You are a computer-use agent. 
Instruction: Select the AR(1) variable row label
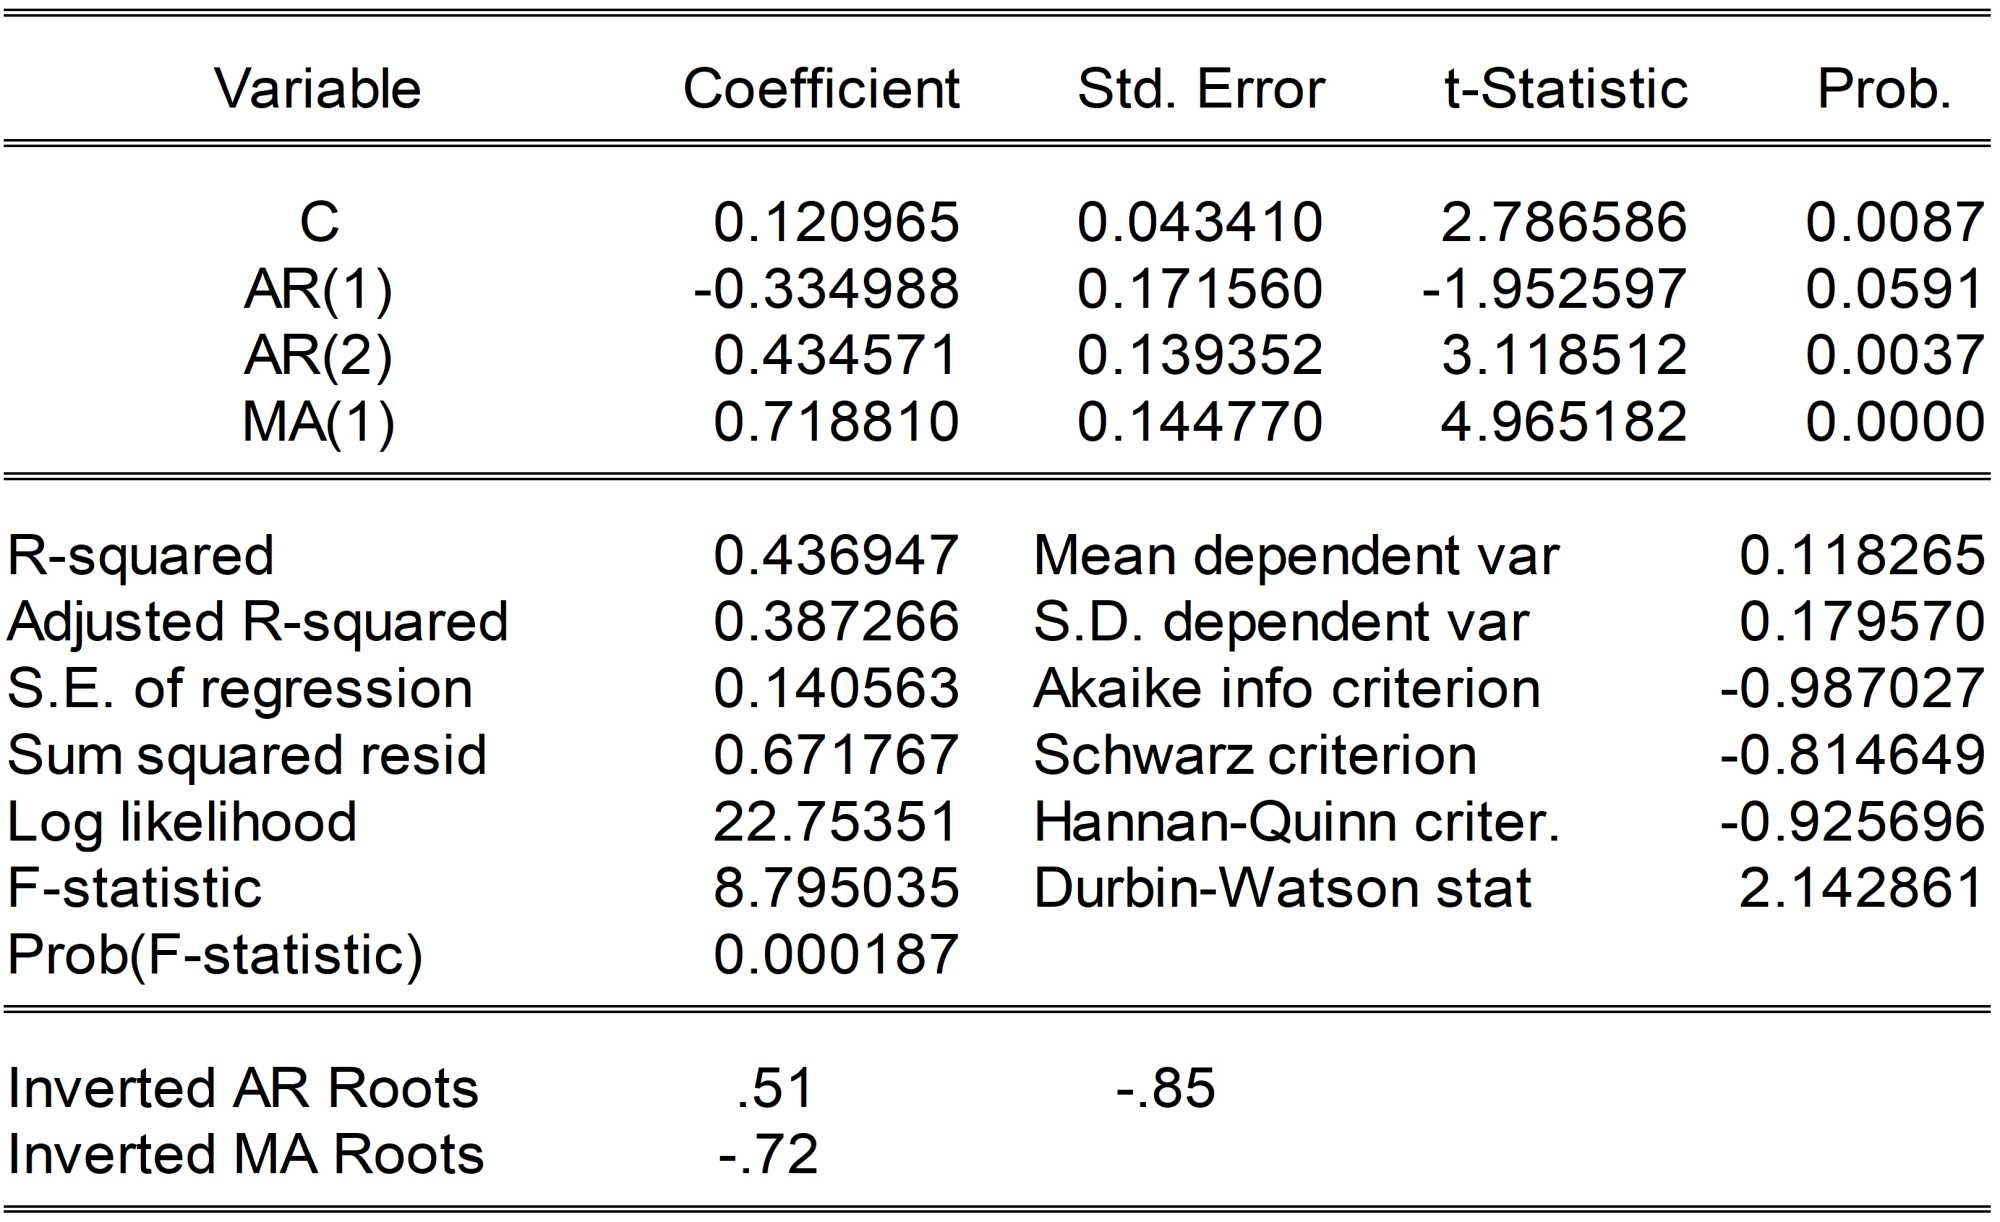pyautogui.click(x=318, y=289)
